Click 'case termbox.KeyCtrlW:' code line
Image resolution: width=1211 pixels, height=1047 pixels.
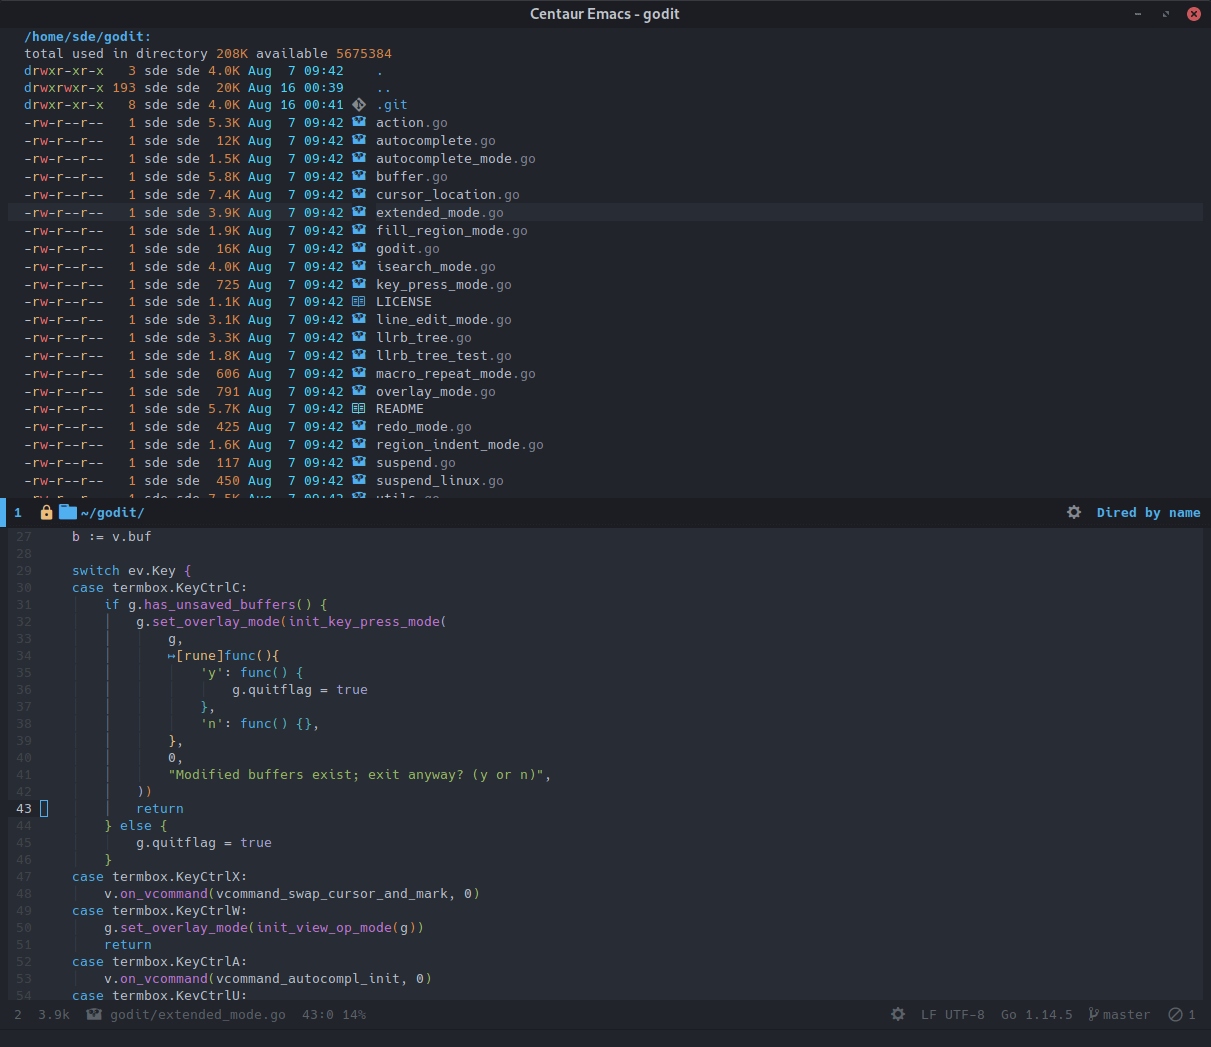tap(160, 911)
